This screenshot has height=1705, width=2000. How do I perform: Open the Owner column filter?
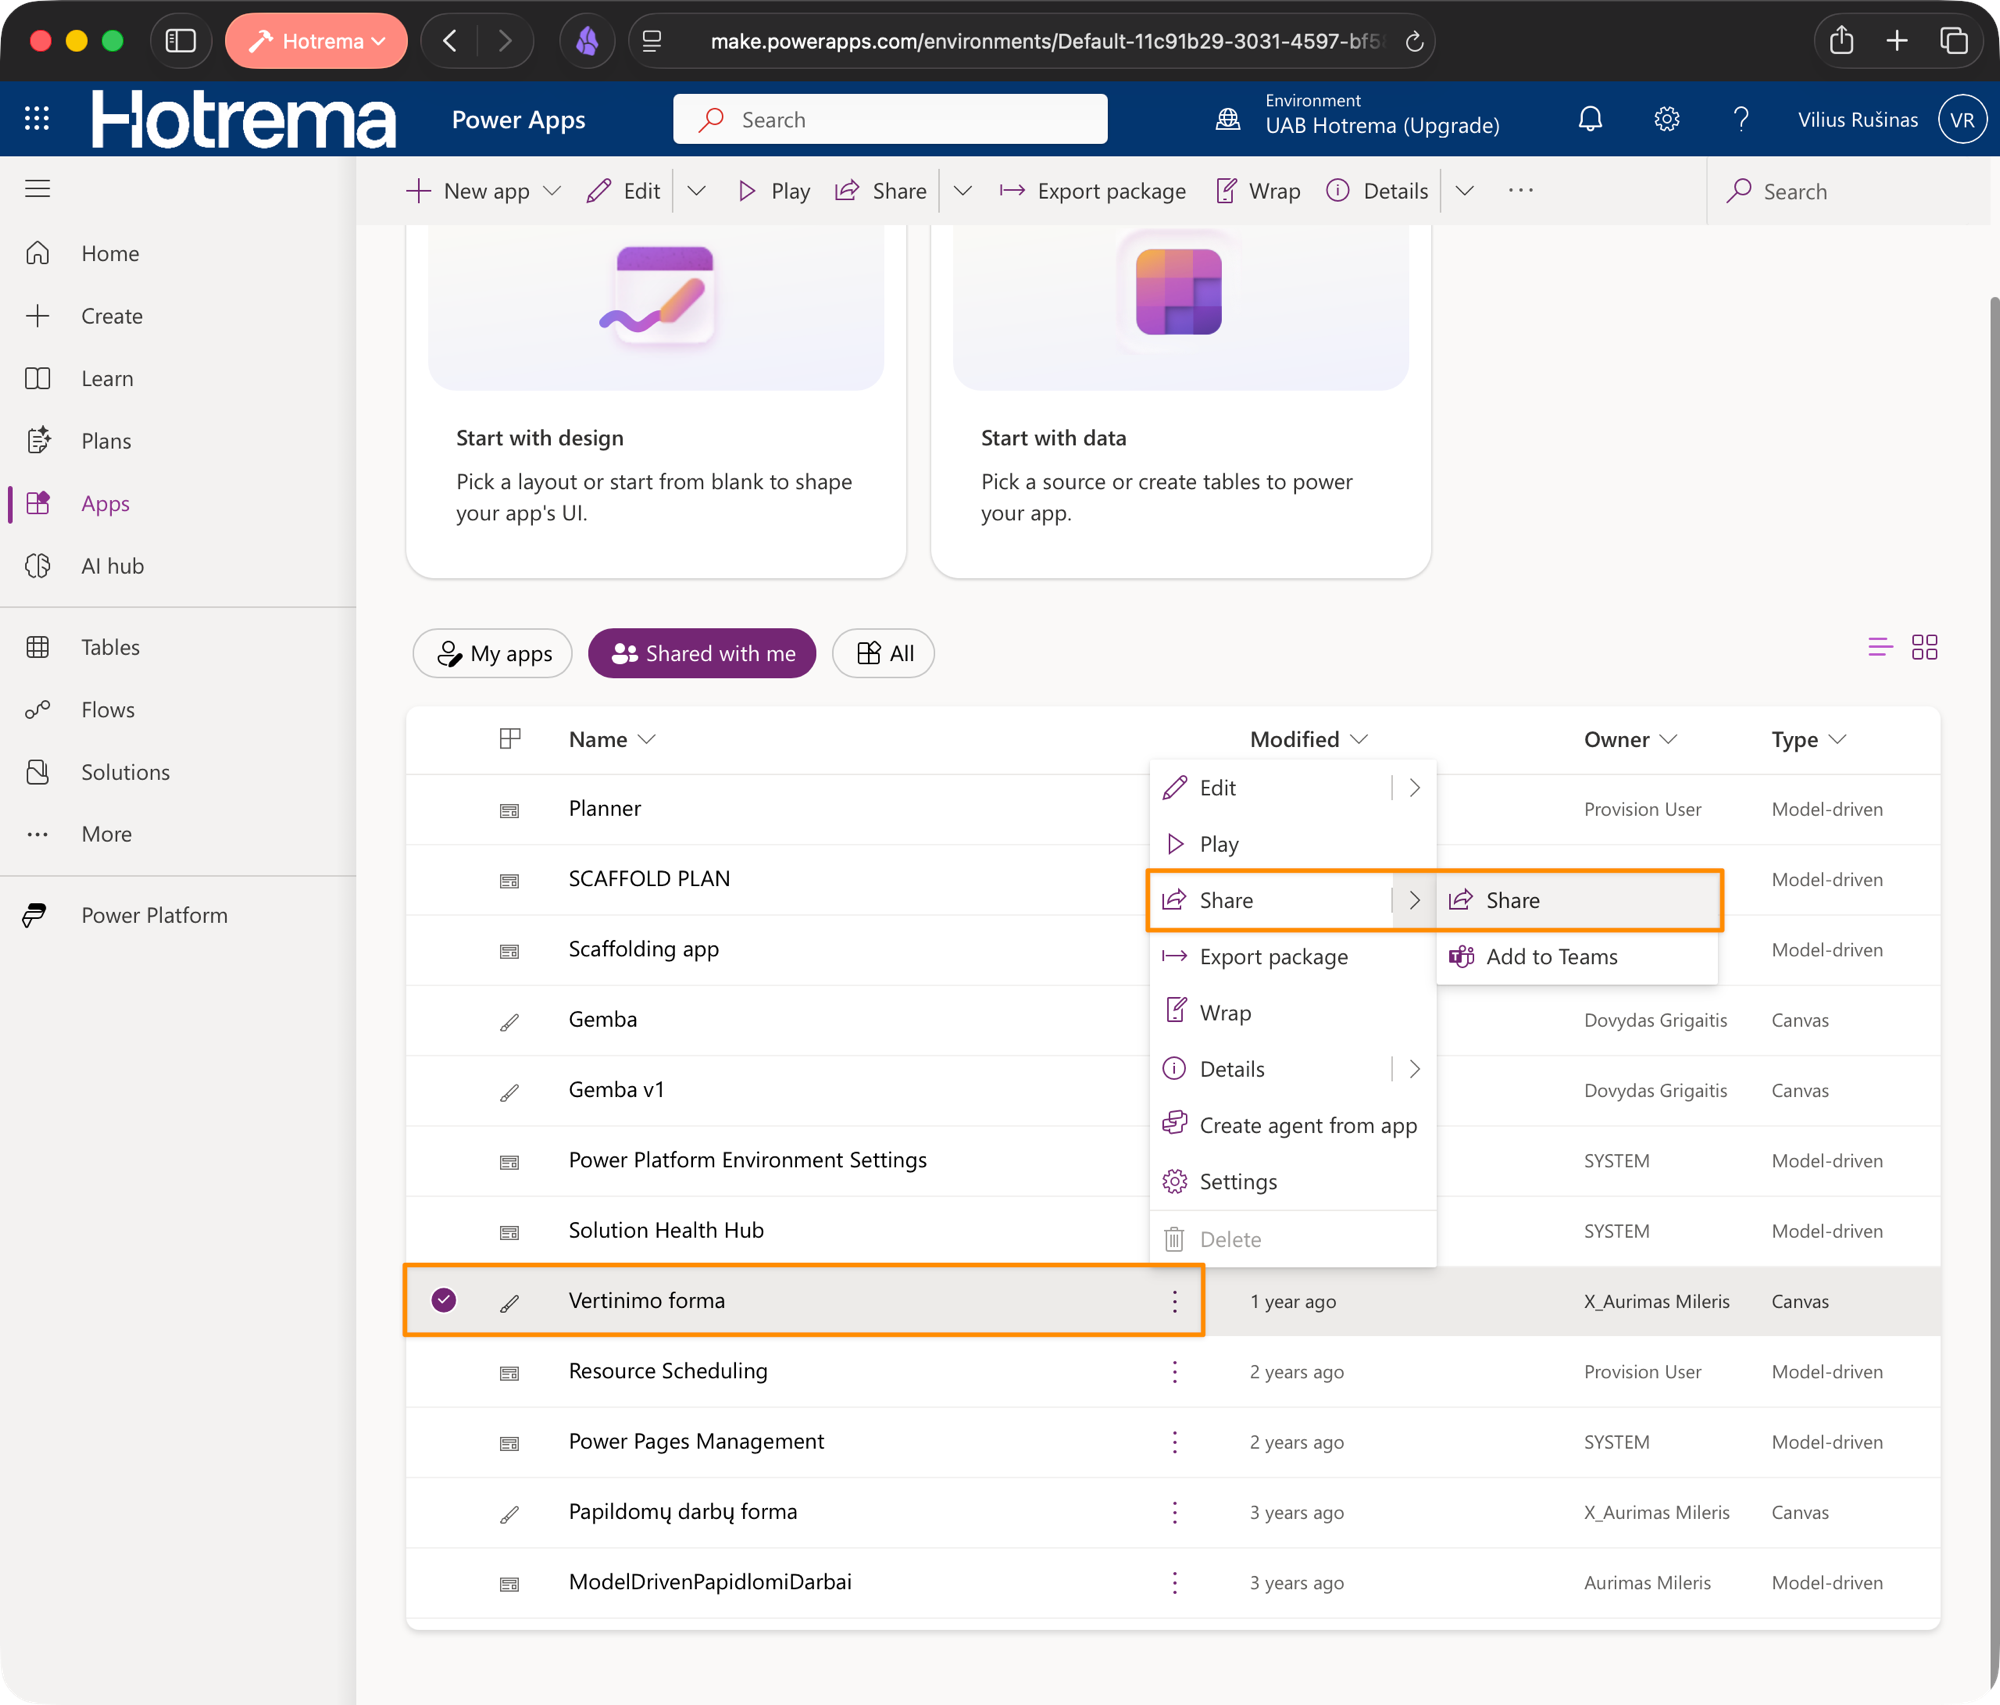(1630, 739)
